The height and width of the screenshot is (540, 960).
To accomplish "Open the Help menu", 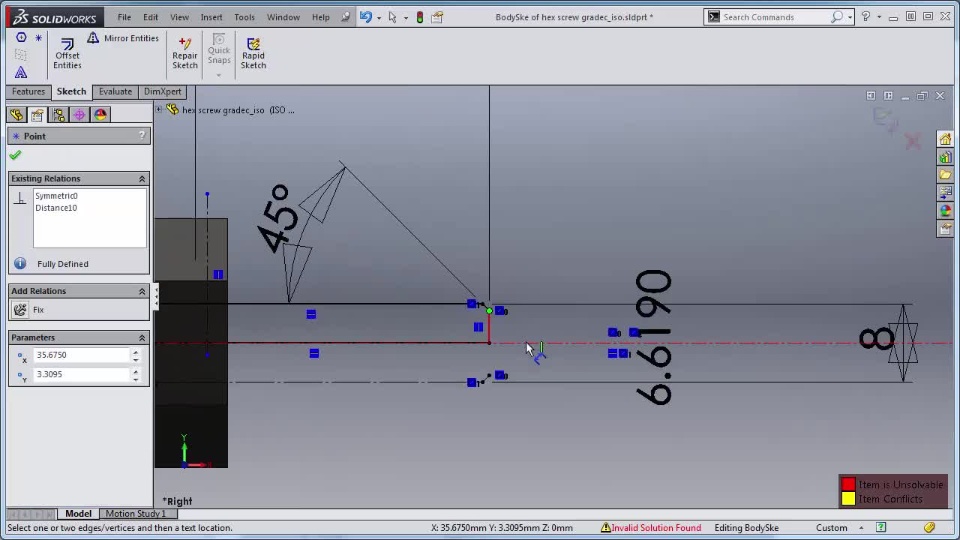I will tap(321, 17).
